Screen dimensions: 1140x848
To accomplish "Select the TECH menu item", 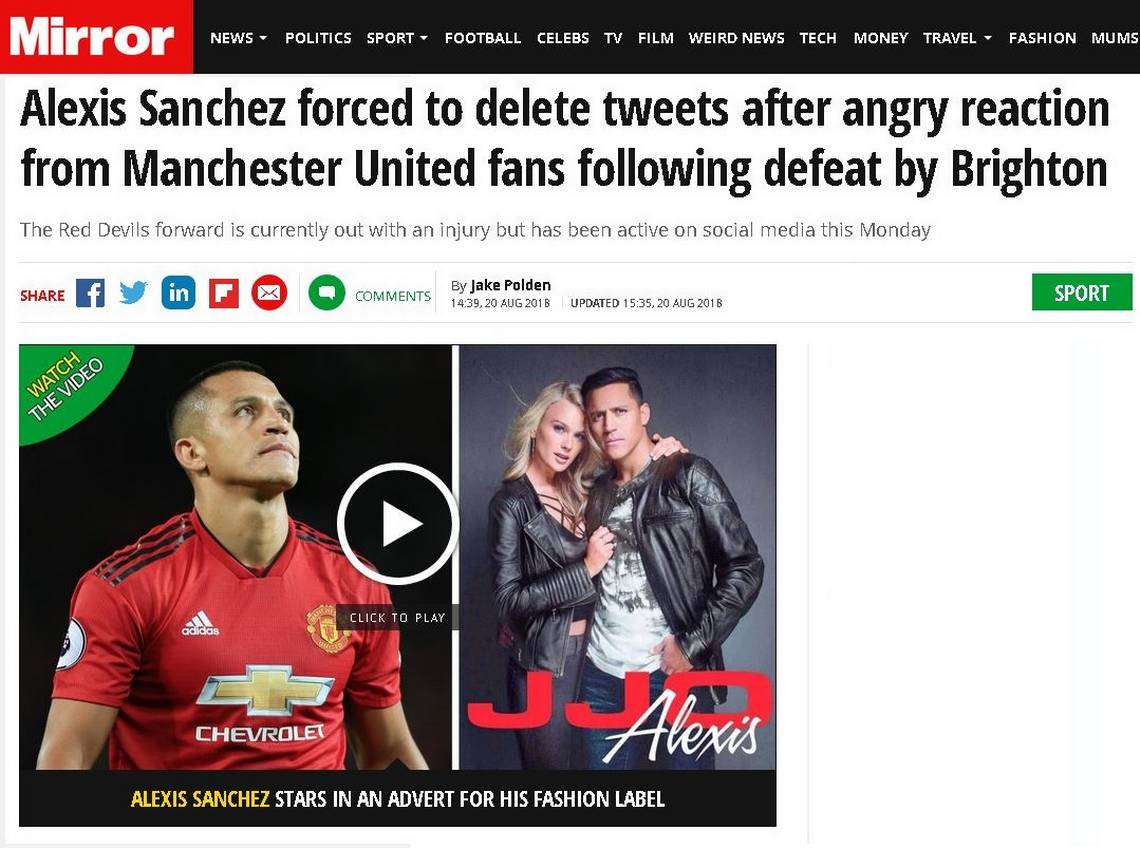I will [818, 38].
